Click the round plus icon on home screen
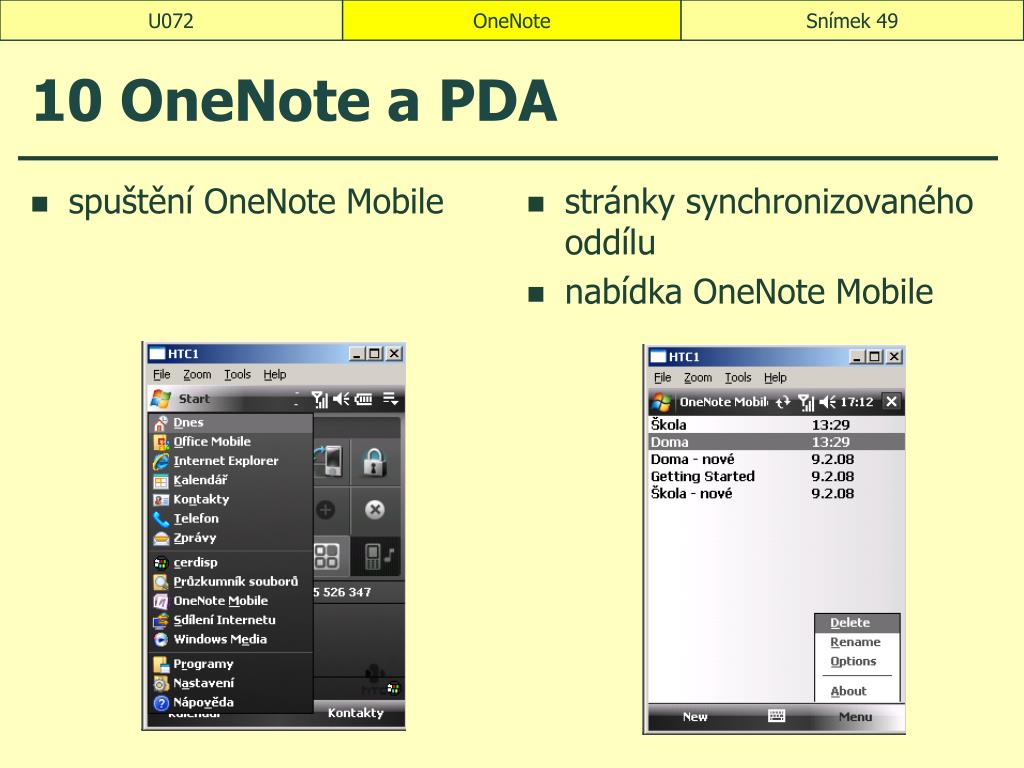The image size is (1024, 768). [325, 509]
